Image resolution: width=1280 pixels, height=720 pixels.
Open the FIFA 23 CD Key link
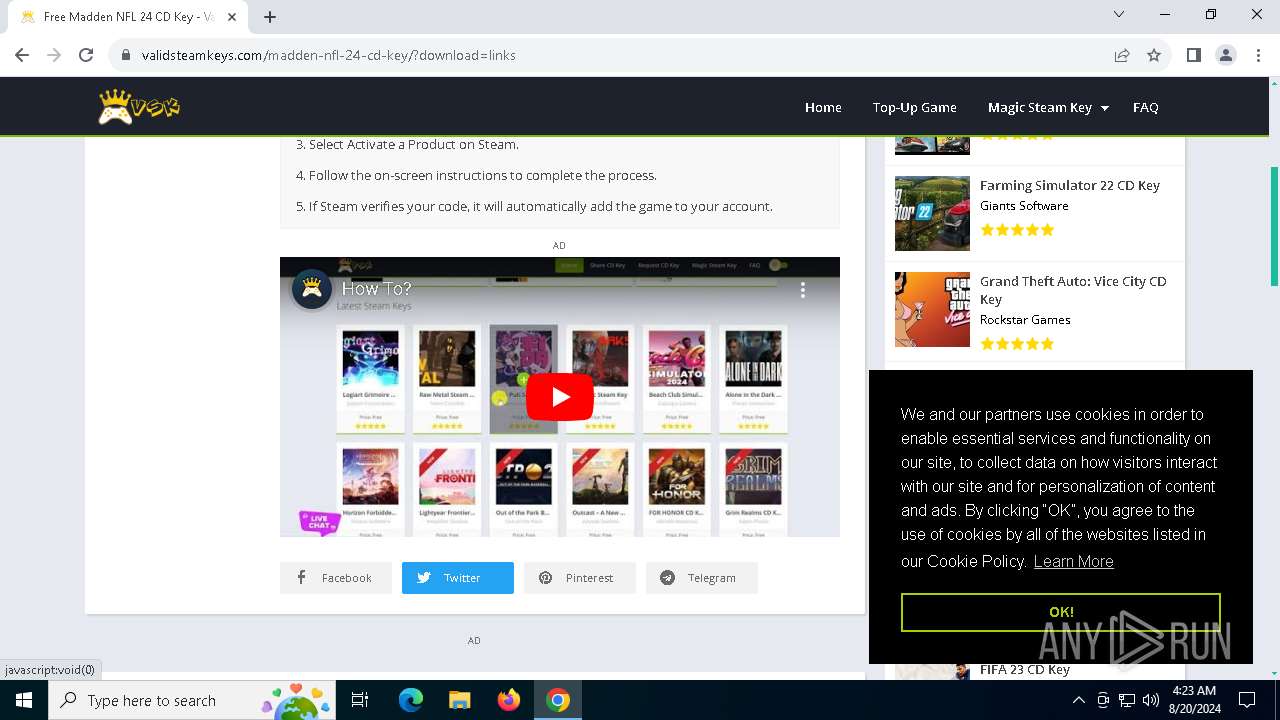(1024, 670)
